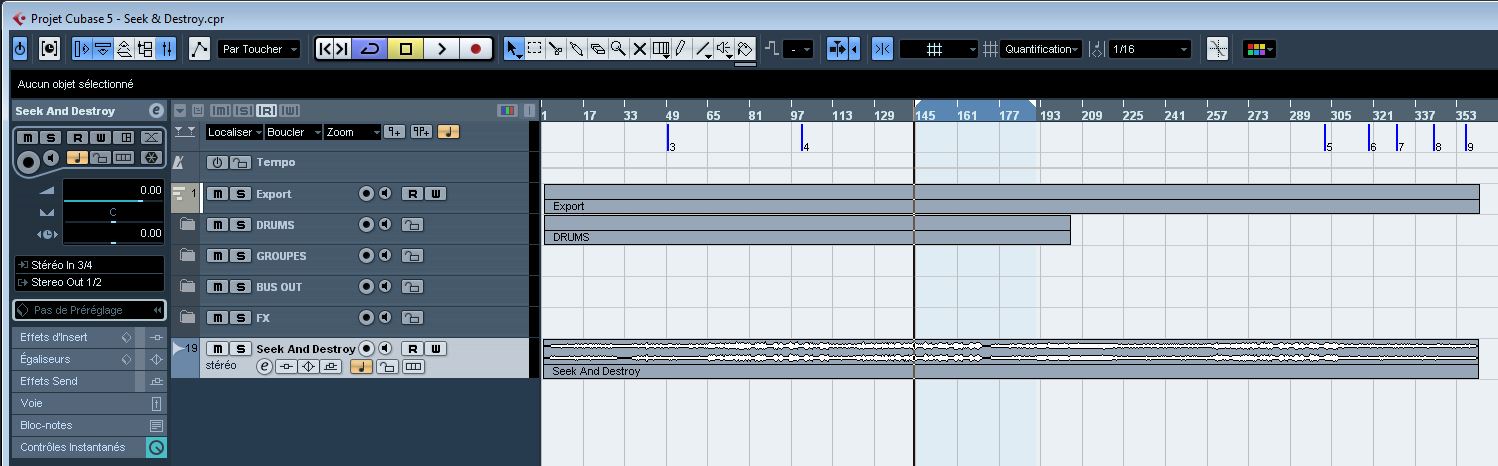
Task: Toggle the Cycle loop button
Action: pos(371,49)
